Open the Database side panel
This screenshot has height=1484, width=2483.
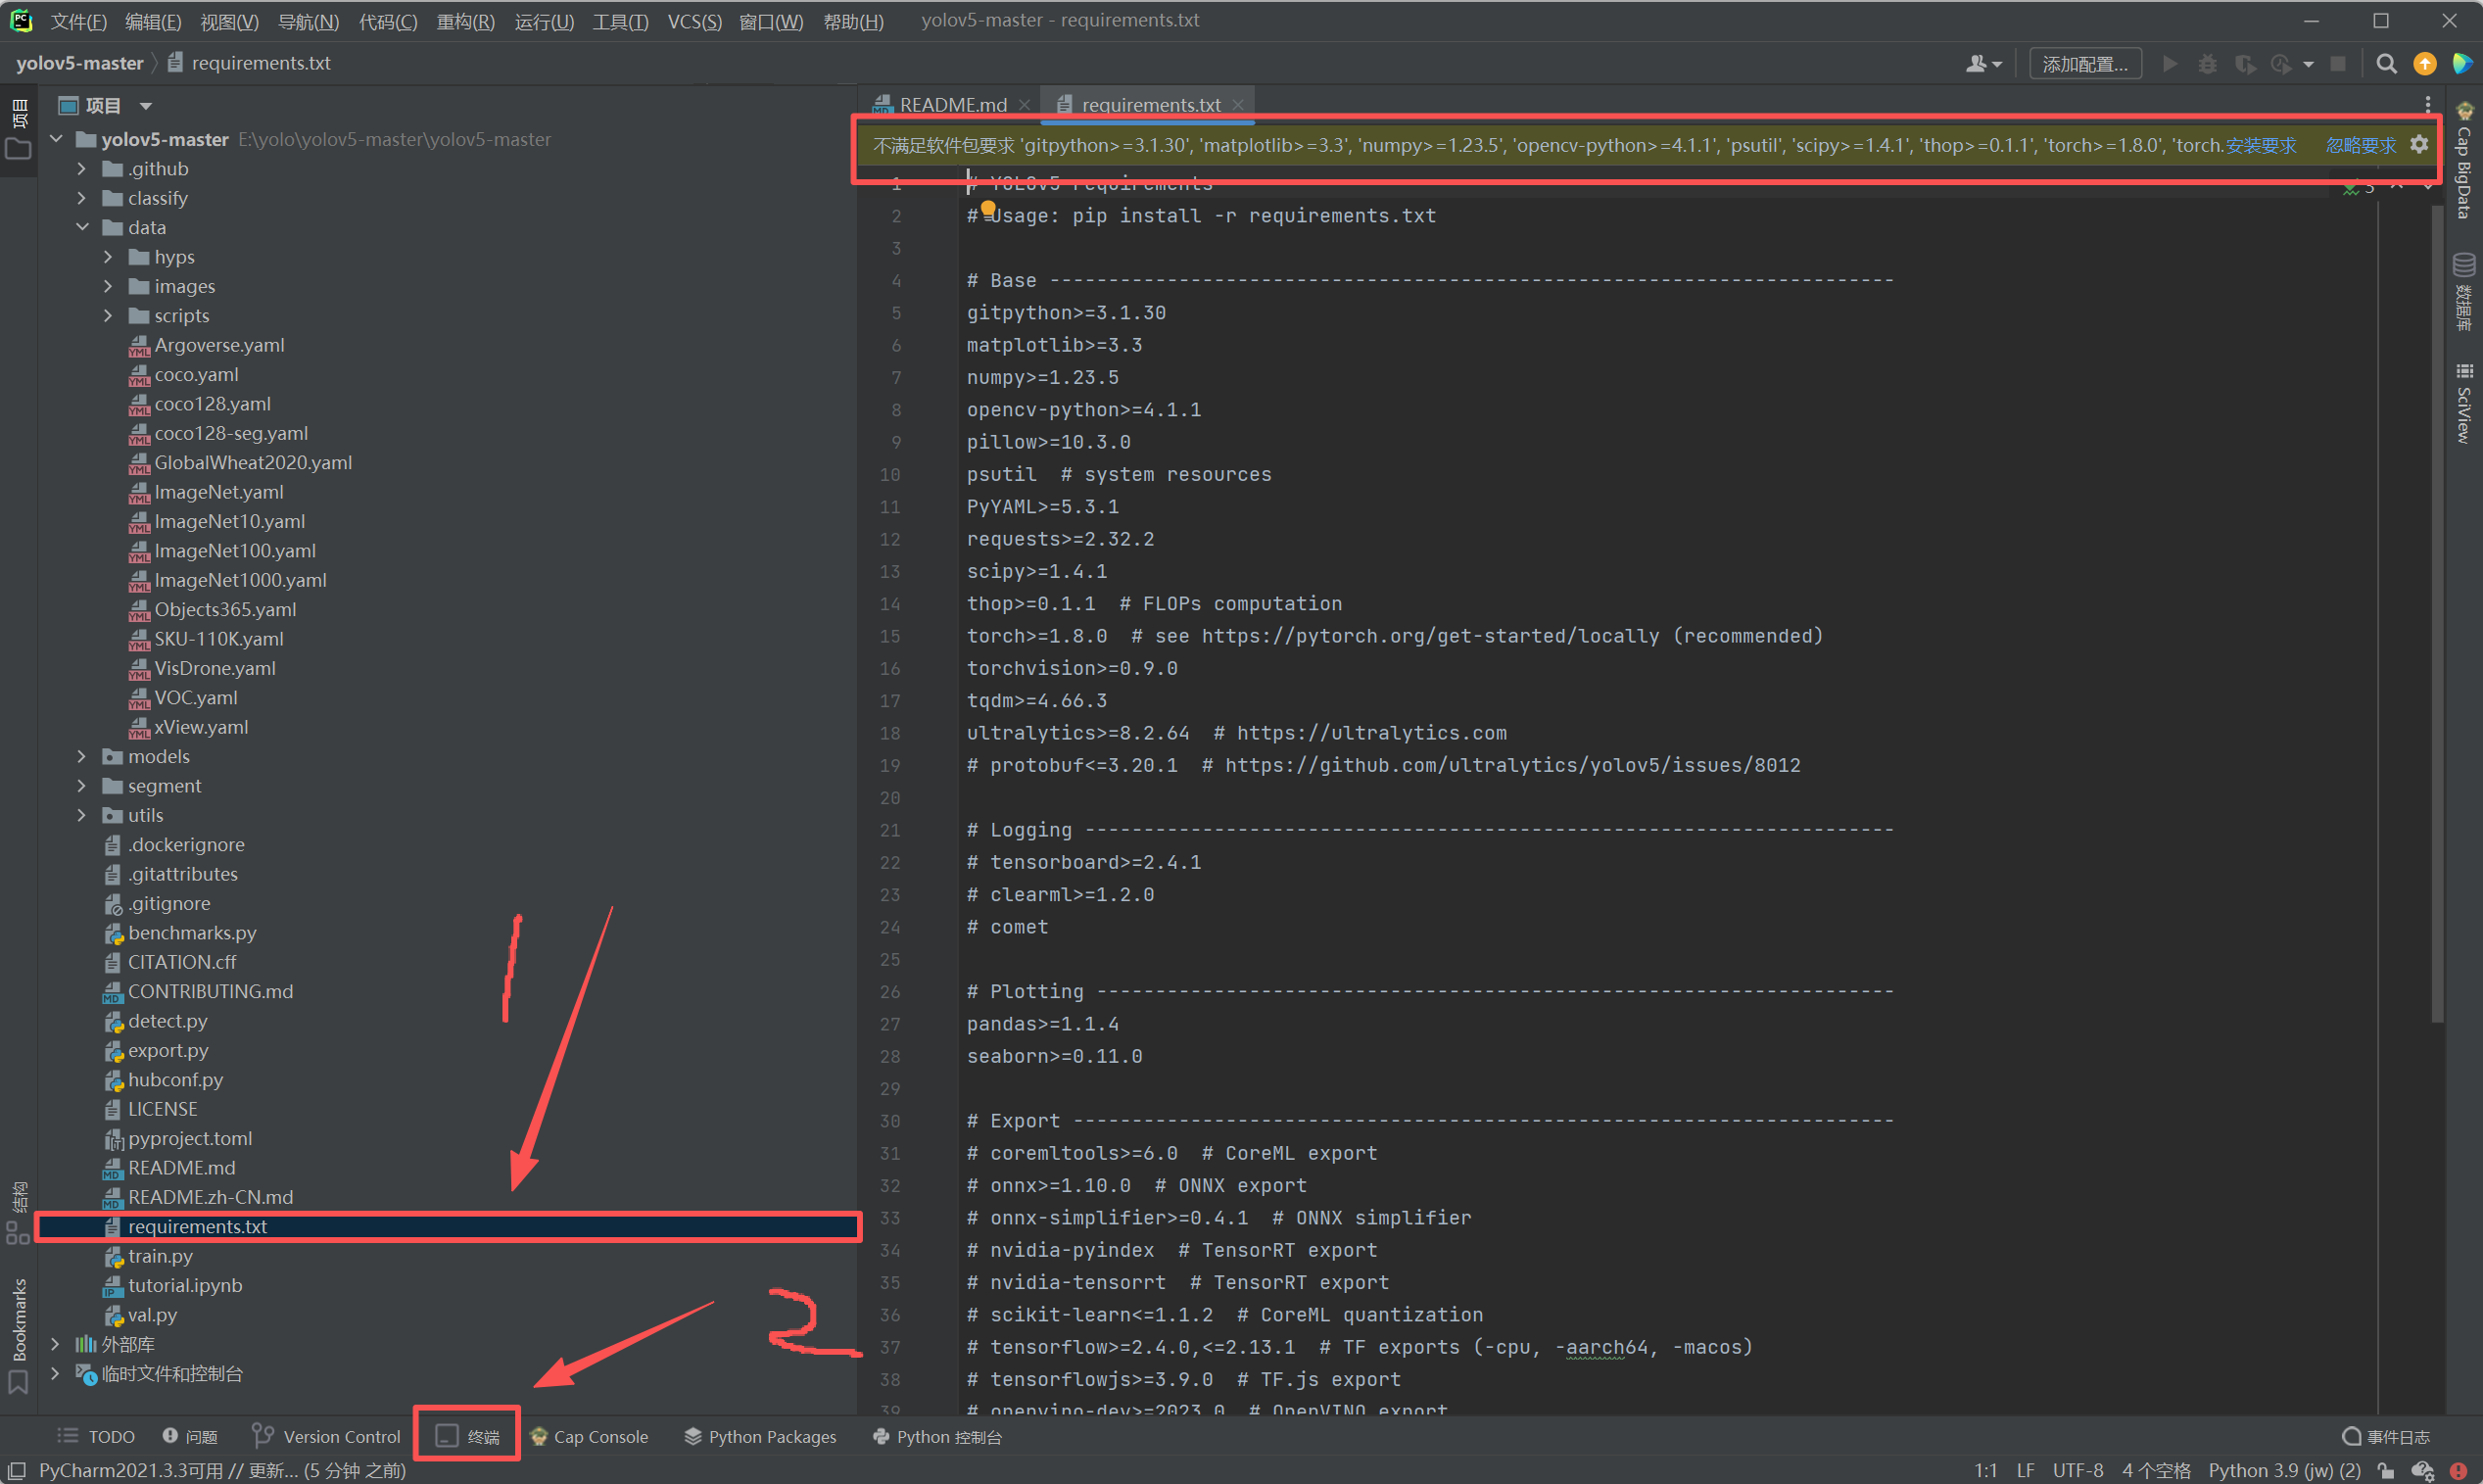tap(2464, 290)
